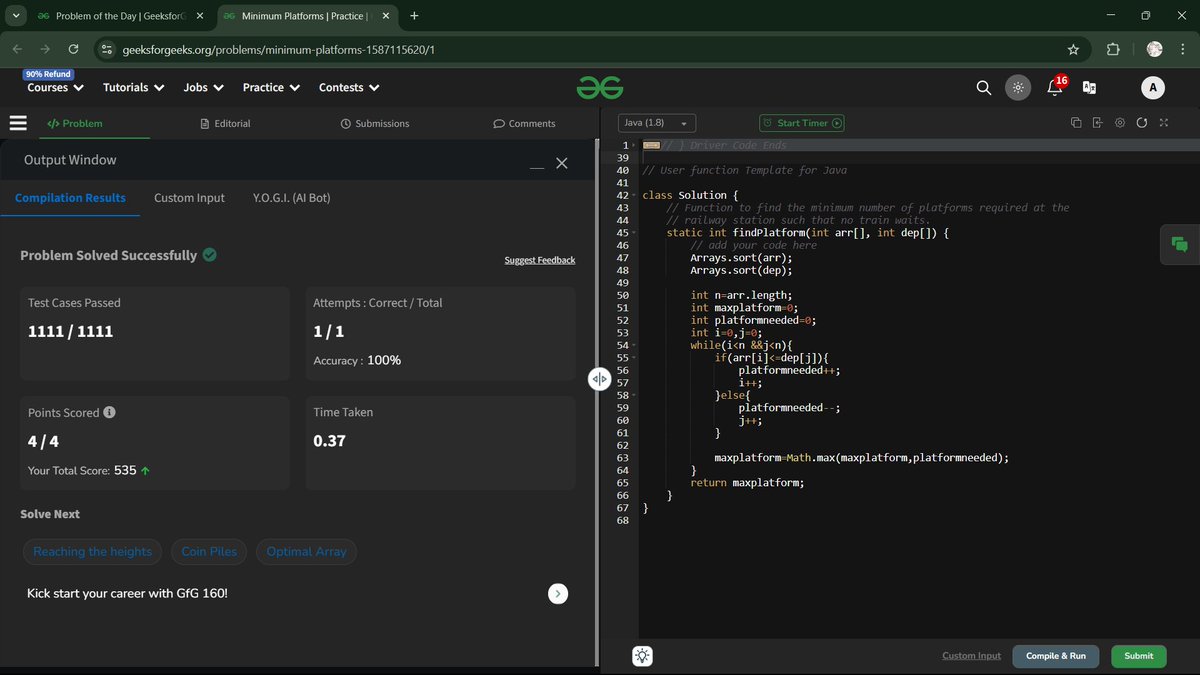
Task: Open Chrome profile avatar icon
Action: (x=1154, y=49)
